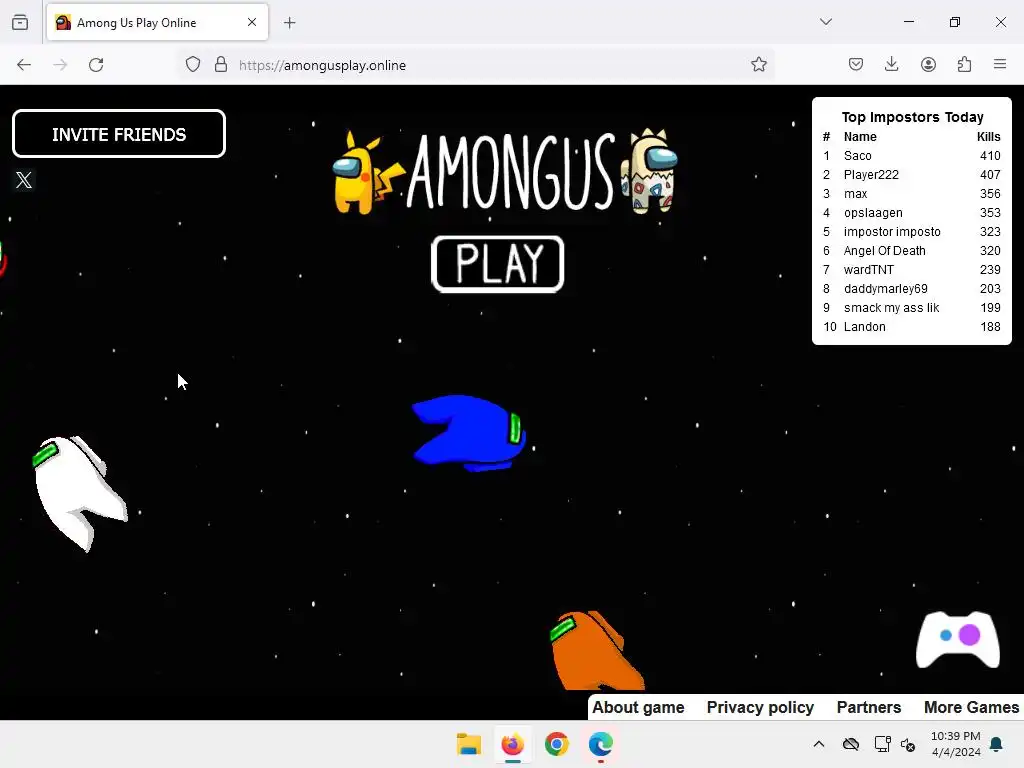
Task: Show site security info via the padlock
Action: click(221, 65)
